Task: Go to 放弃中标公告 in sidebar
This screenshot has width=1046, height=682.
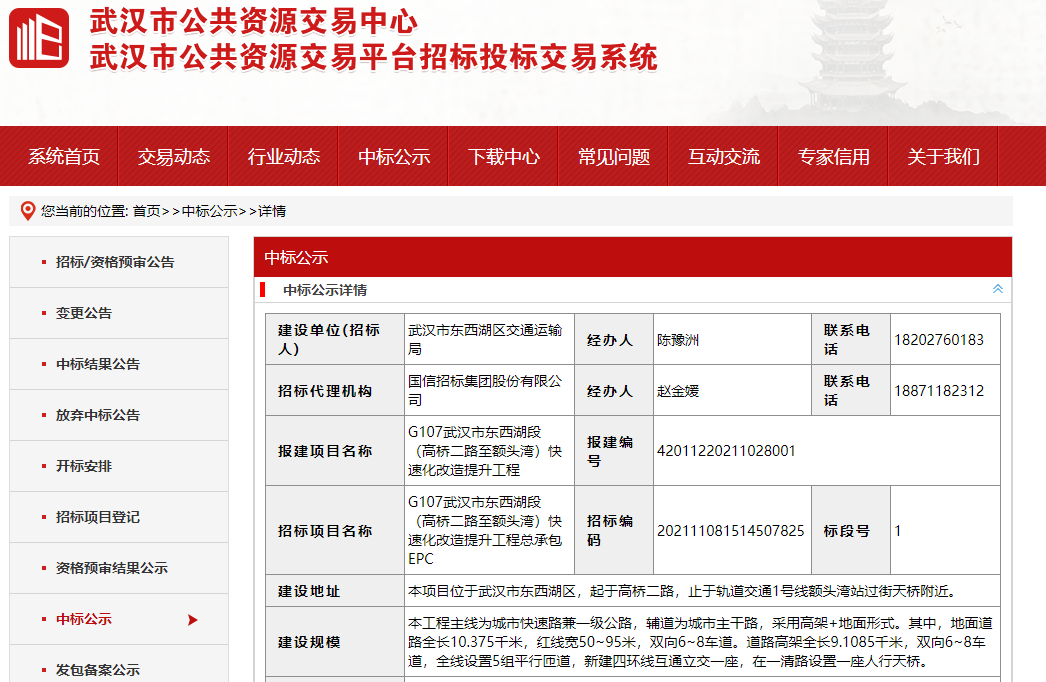Action: (x=98, y=415)
